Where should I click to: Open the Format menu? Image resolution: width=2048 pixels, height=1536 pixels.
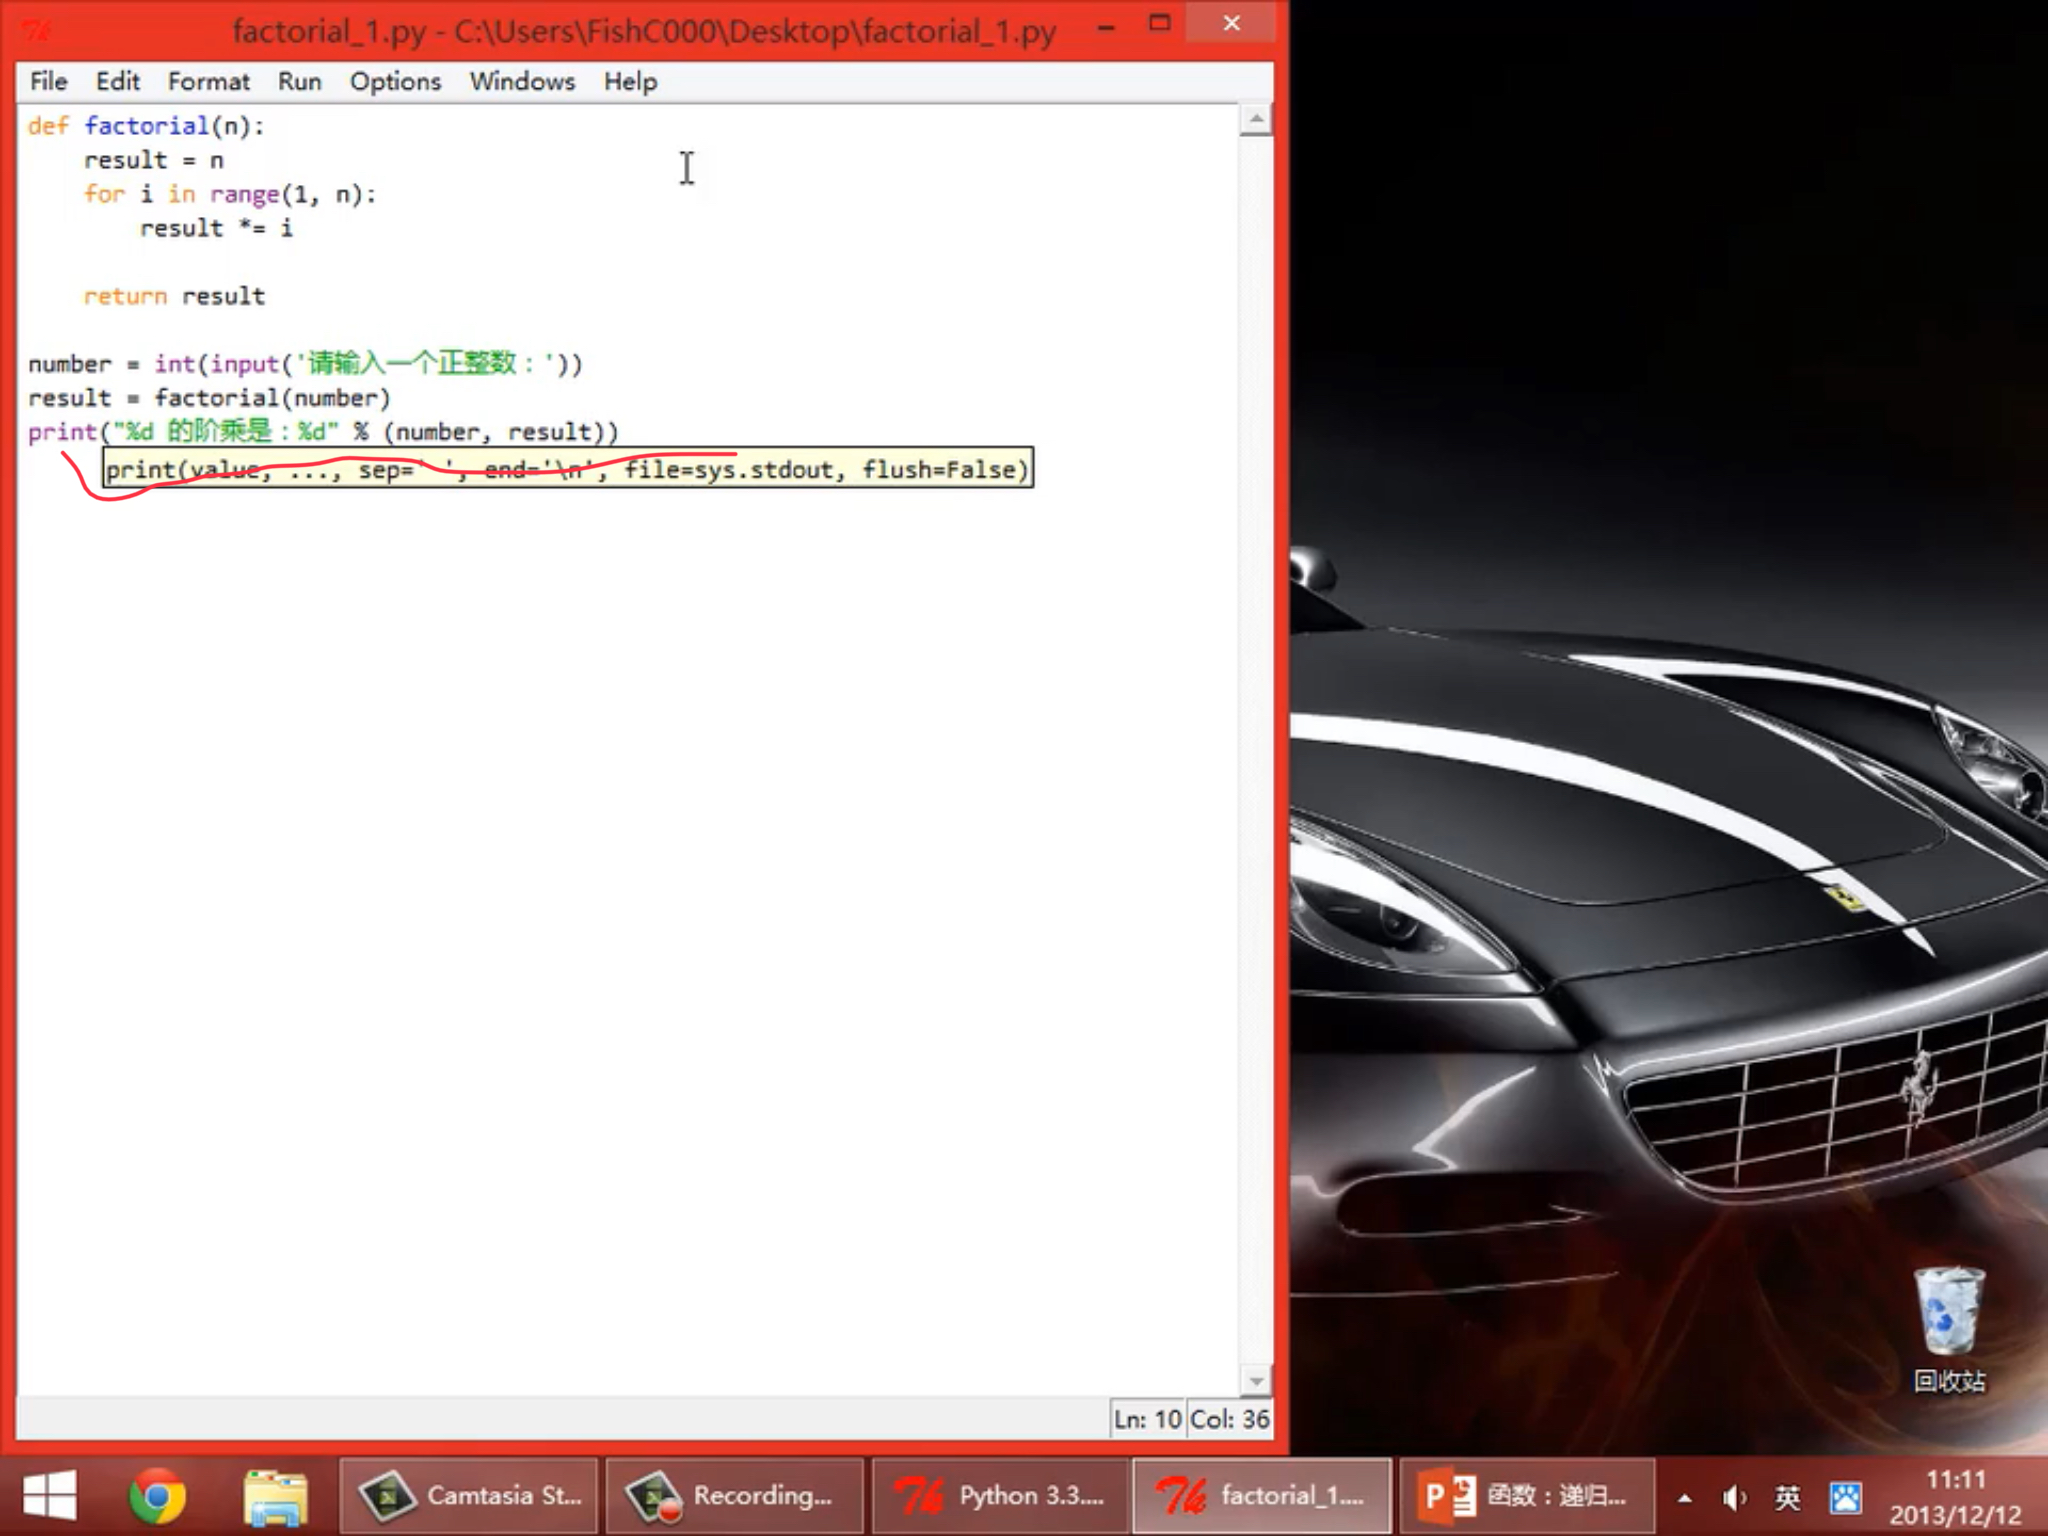[208, 82]
